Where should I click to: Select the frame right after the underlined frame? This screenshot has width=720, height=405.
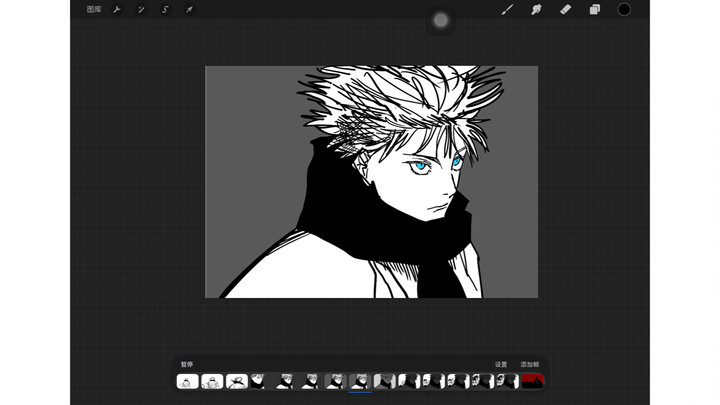(x=385, y=381)
